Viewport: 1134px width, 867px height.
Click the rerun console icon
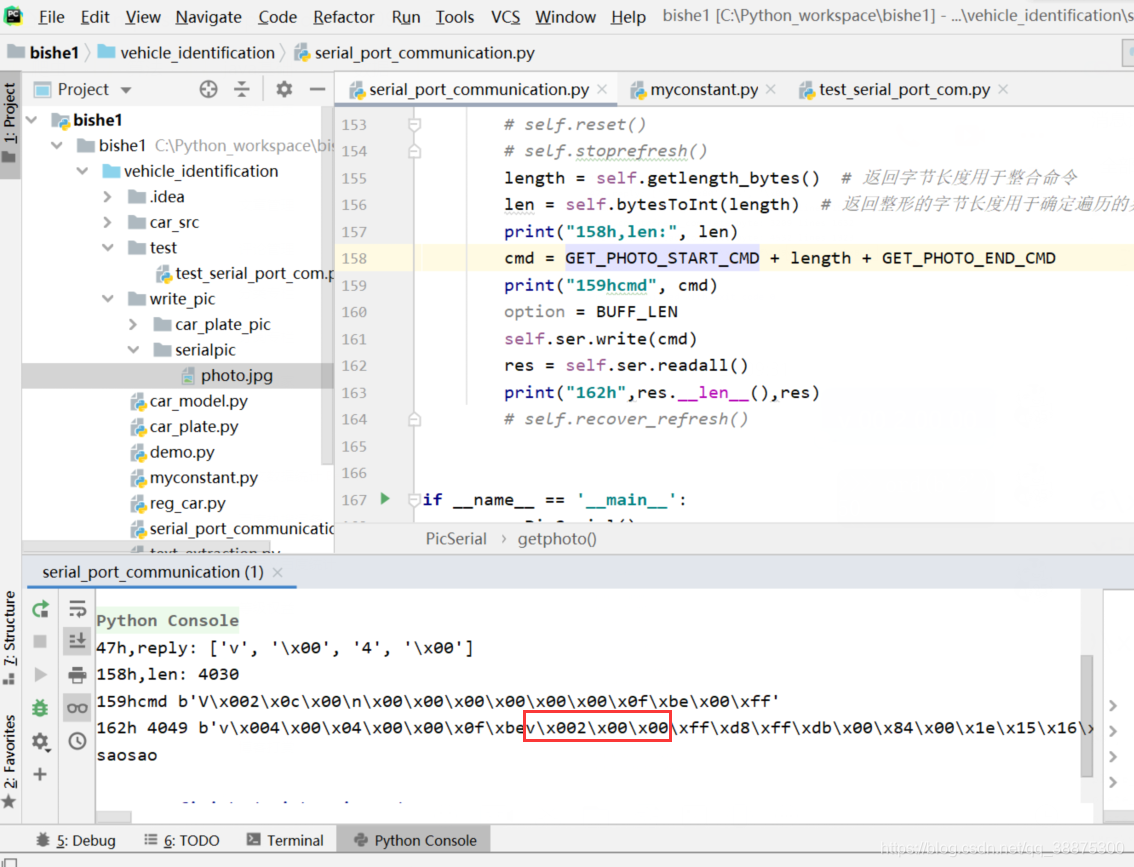(40, 609)
